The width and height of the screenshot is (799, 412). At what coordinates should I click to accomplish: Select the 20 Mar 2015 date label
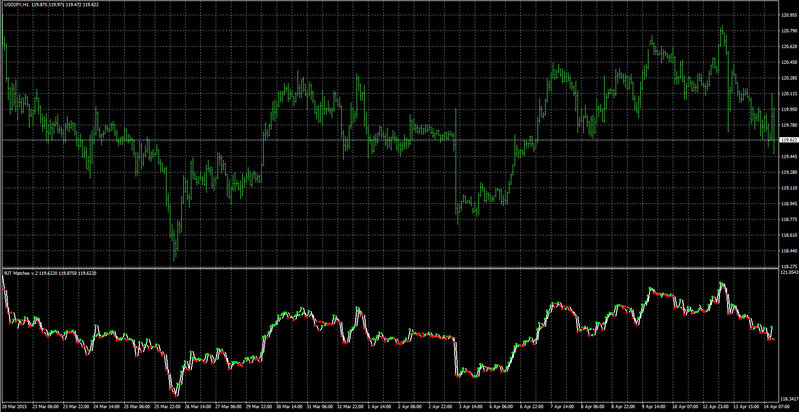13,406
